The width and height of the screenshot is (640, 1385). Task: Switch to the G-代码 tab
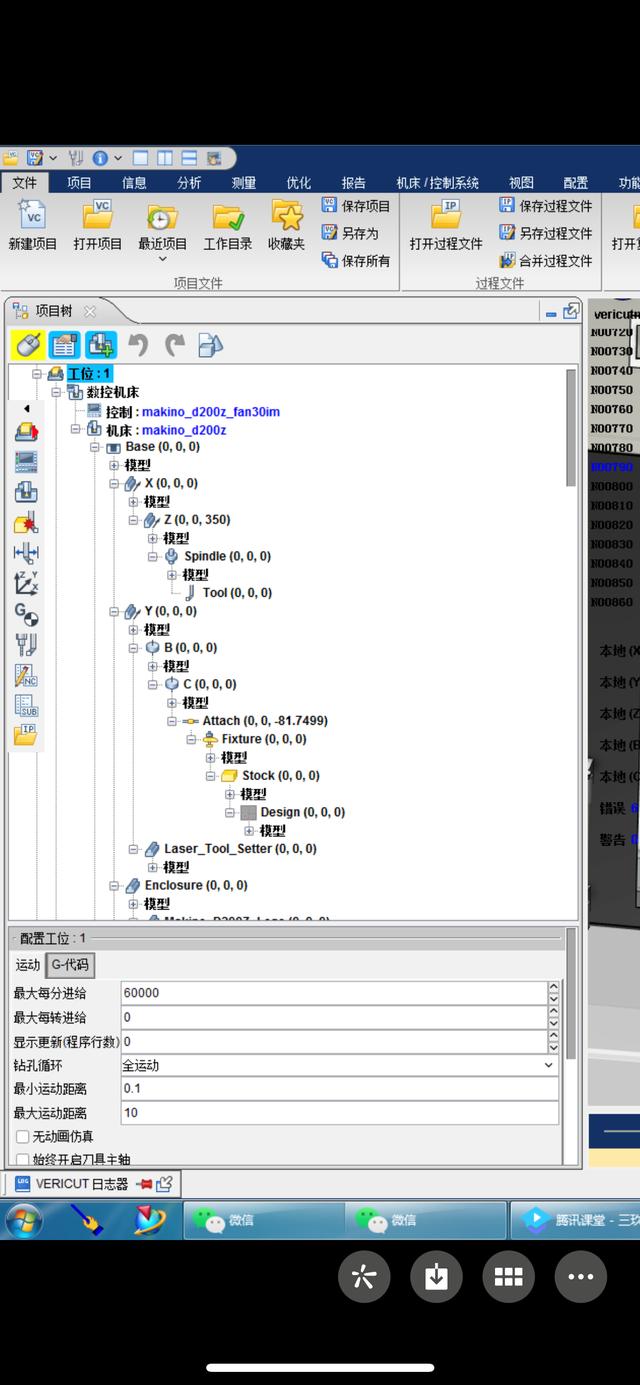tap(70, 965)
